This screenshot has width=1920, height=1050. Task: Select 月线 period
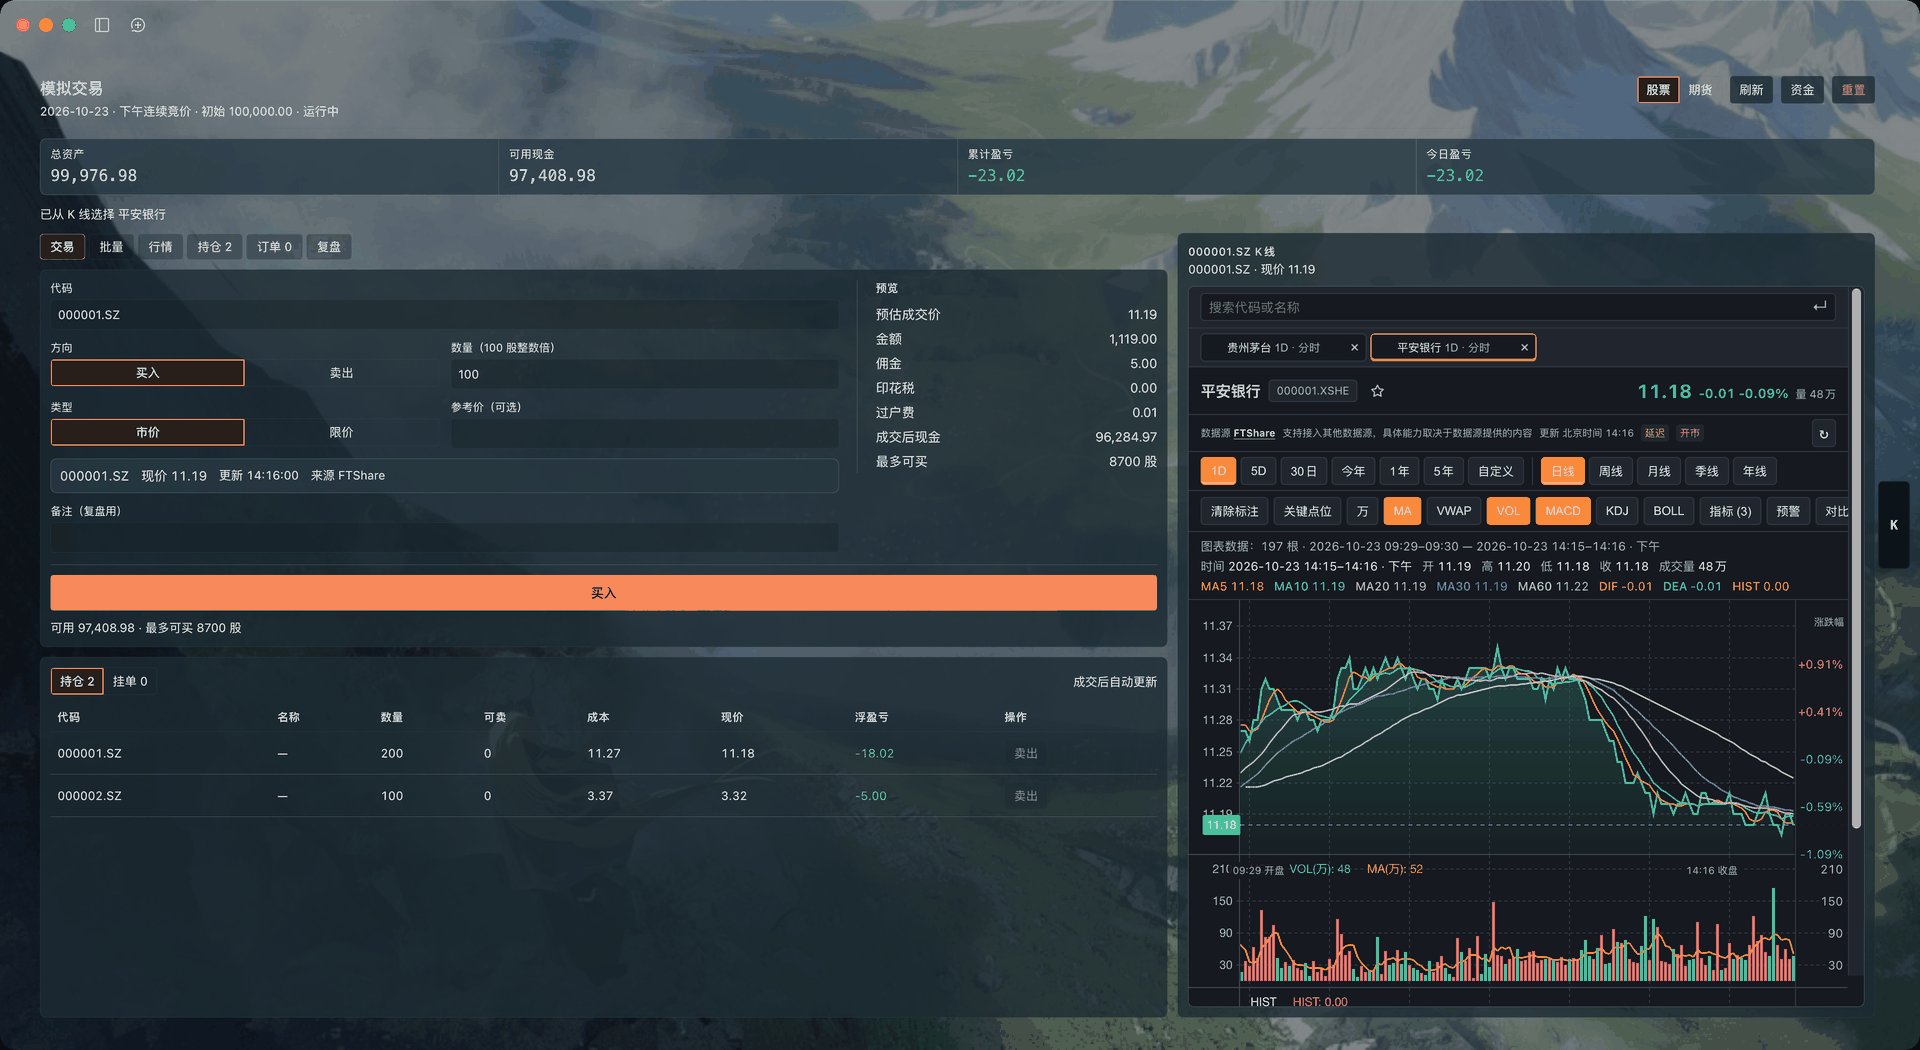[1658, 471]
